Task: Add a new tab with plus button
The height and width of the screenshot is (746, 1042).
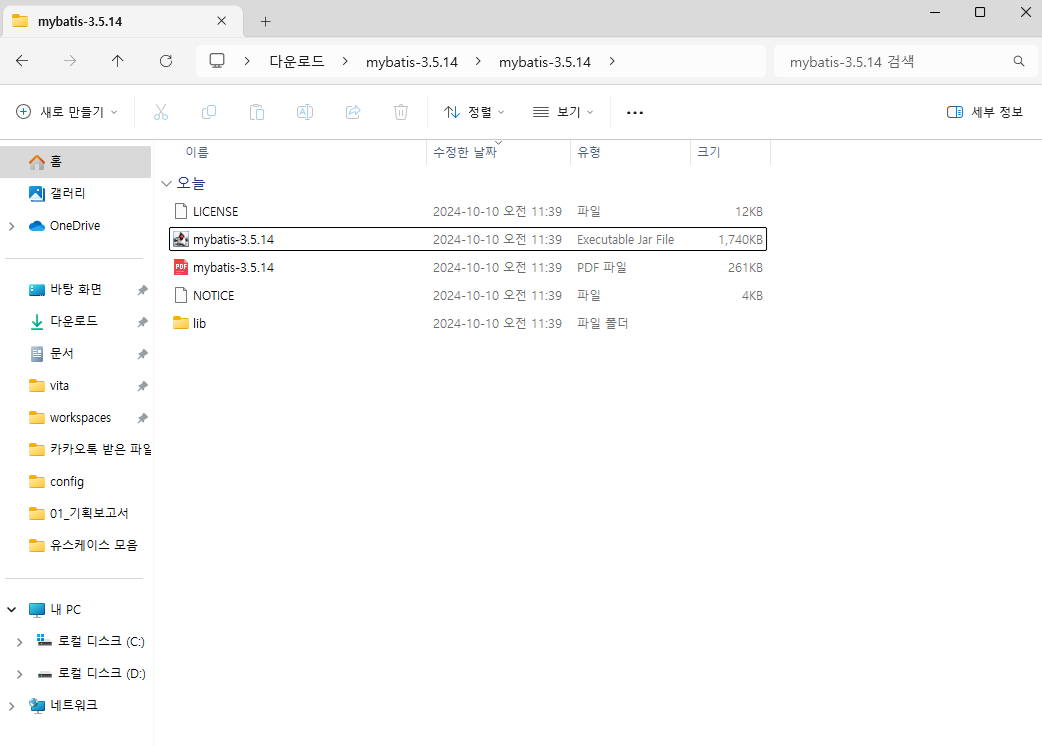Action: click(x=265, y=21)
